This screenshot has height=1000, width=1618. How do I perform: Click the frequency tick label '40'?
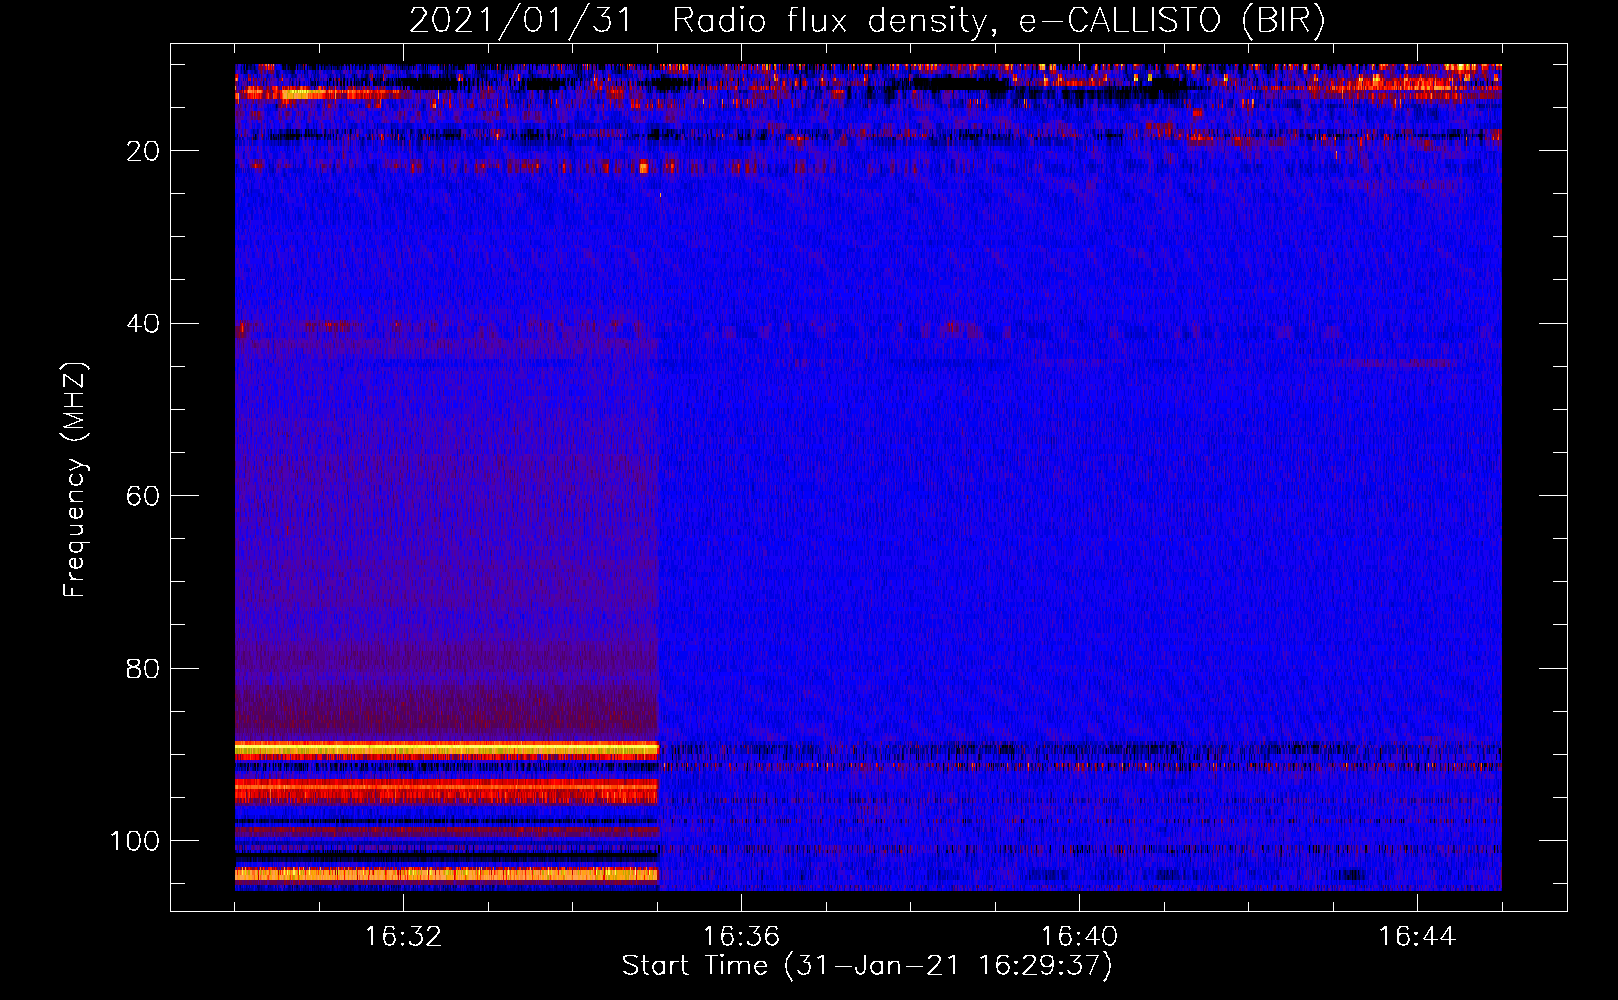tap(144, 324)
